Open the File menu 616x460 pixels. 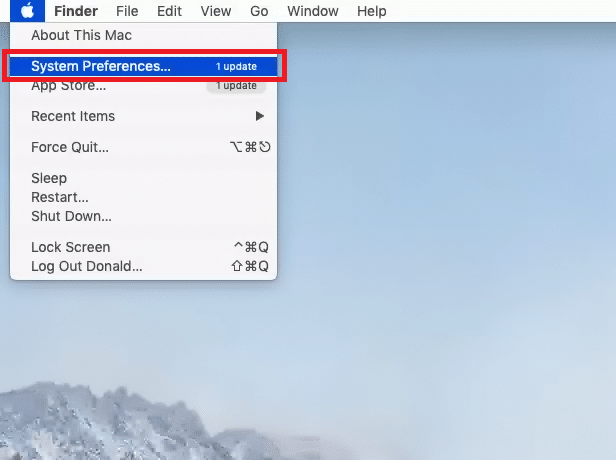(127, 11)
